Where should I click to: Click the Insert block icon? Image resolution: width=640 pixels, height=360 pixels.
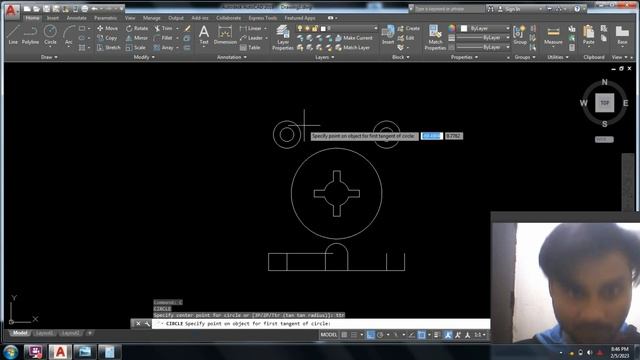388,34
